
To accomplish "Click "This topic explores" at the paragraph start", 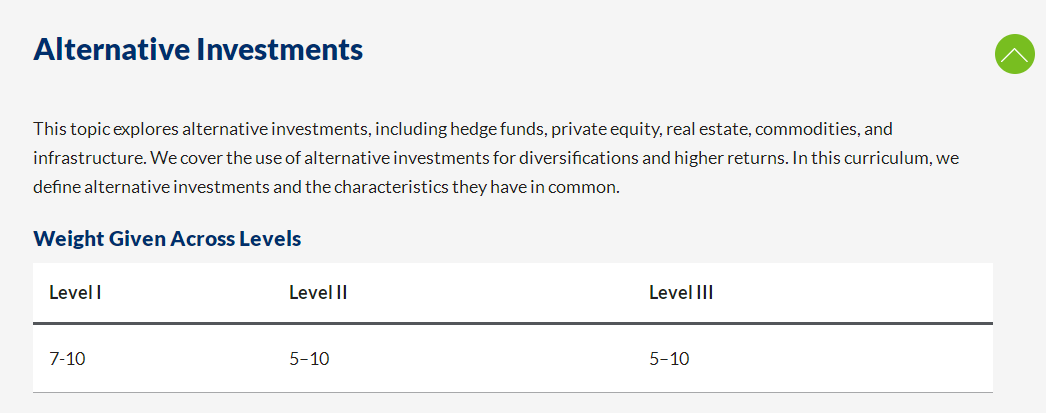I will (105, 129).
